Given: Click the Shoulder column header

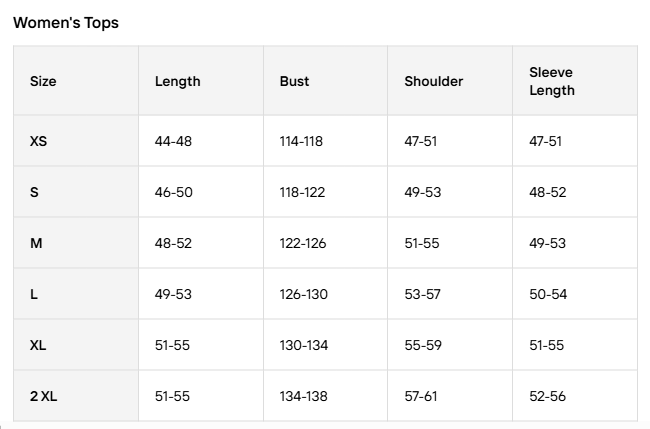Looking at the screenshot, I should 433,81.
